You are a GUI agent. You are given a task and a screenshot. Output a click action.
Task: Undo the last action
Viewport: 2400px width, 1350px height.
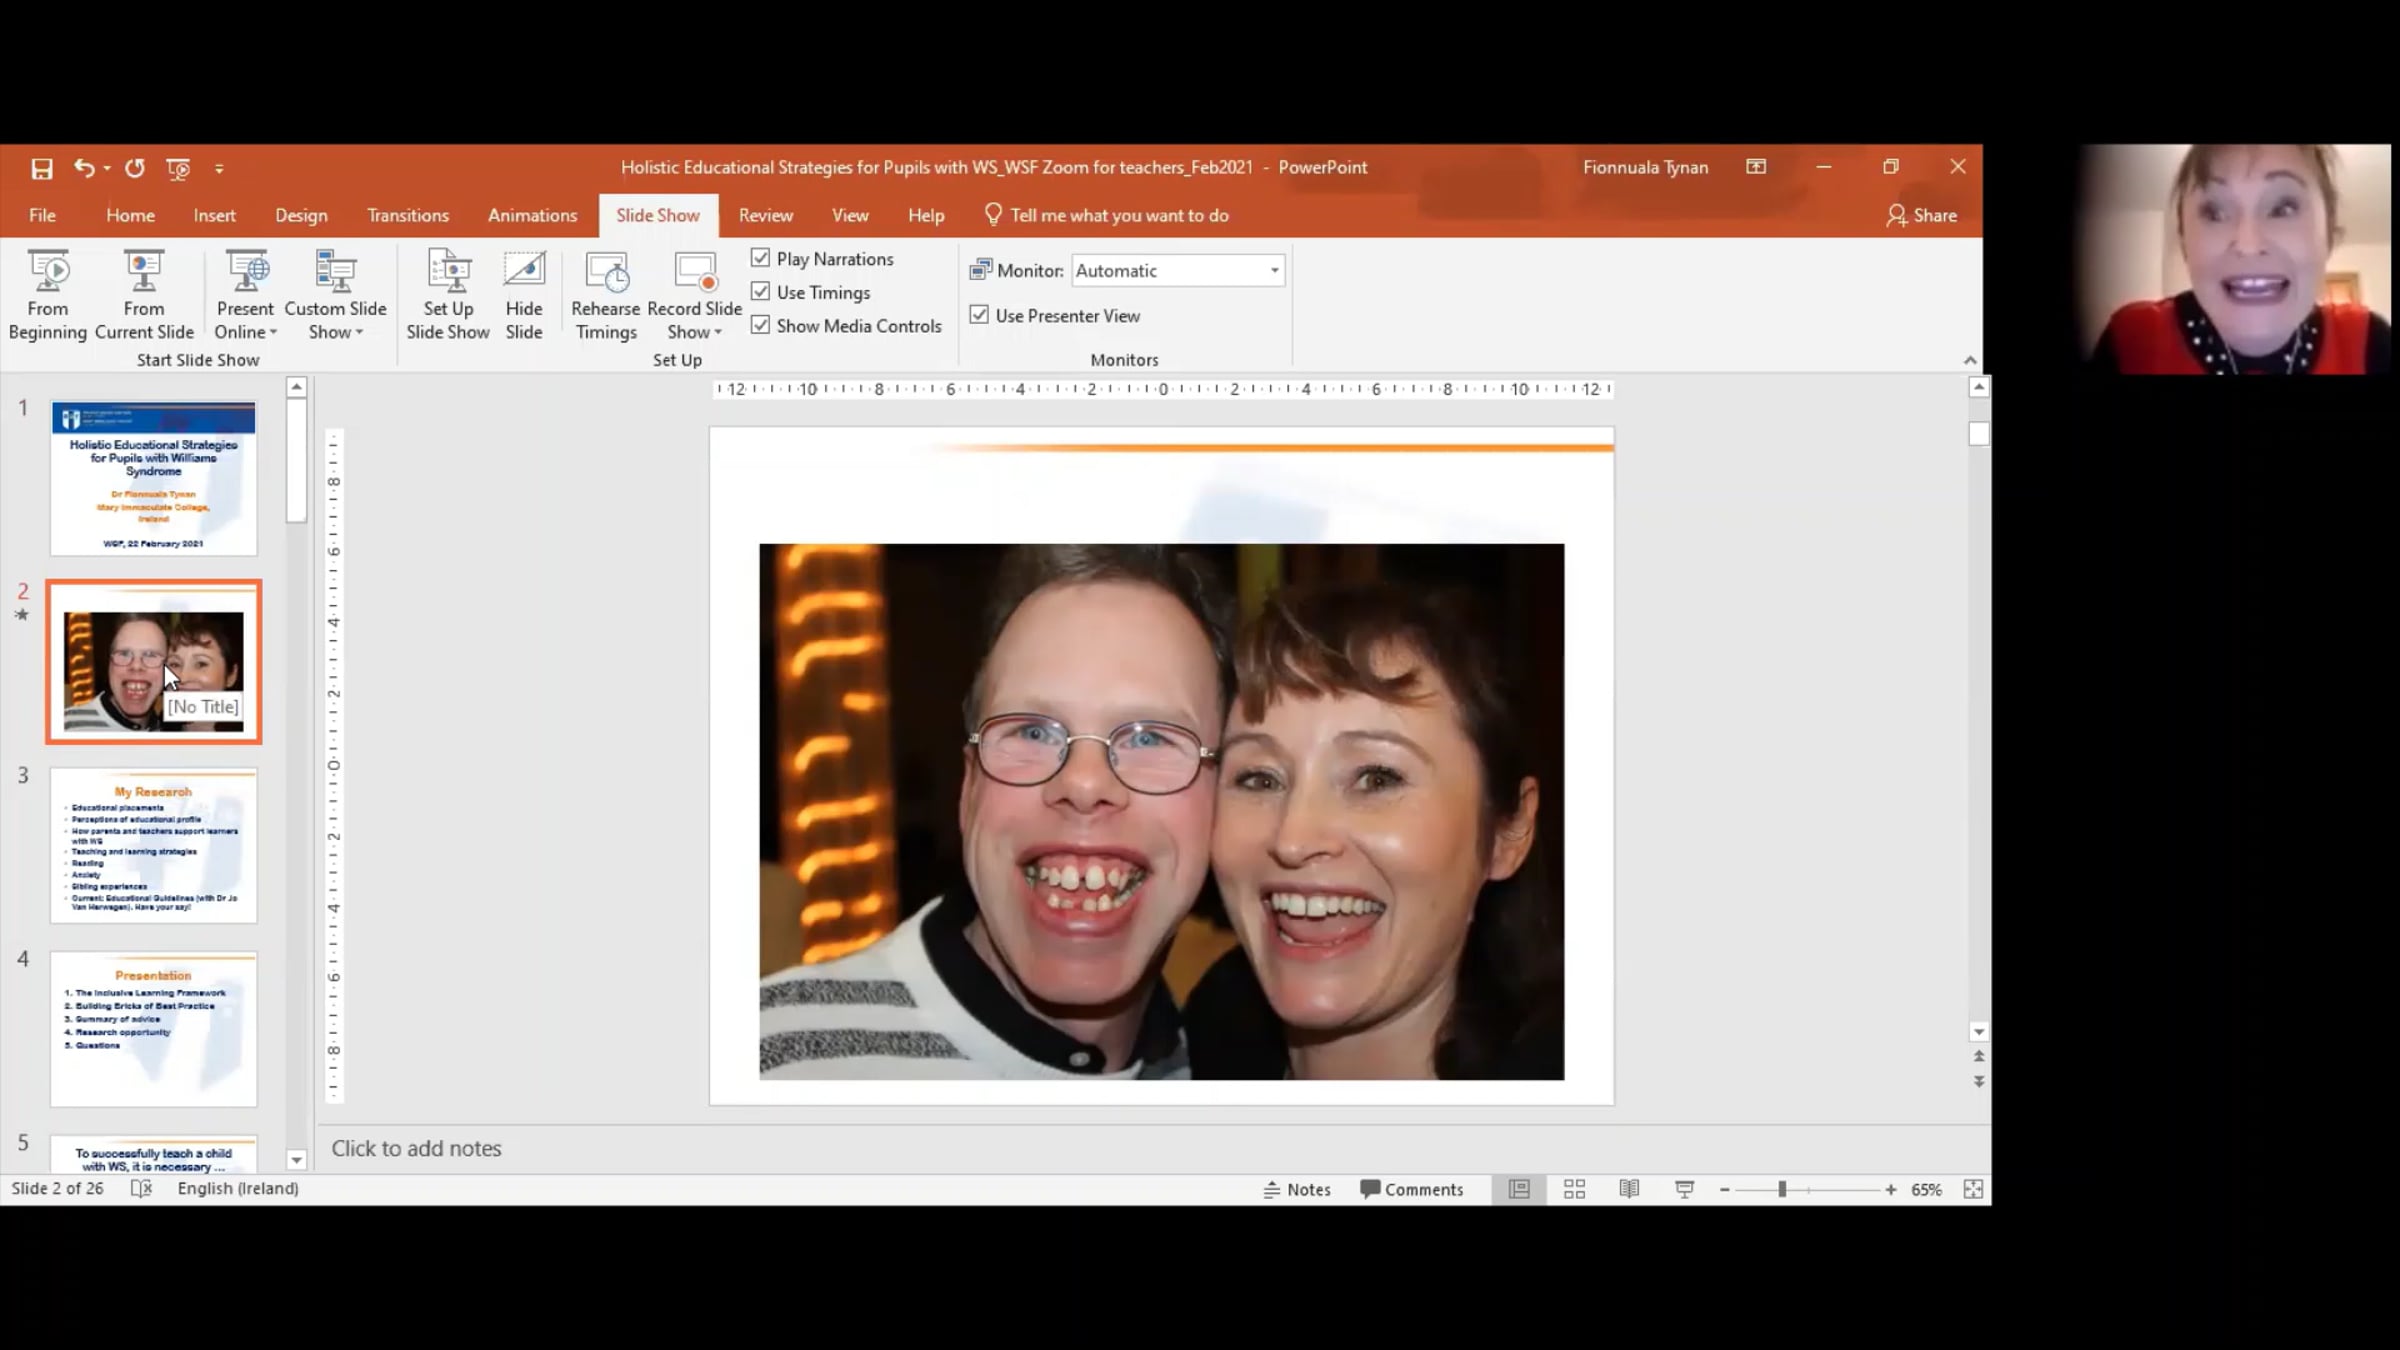click(84, 168)
